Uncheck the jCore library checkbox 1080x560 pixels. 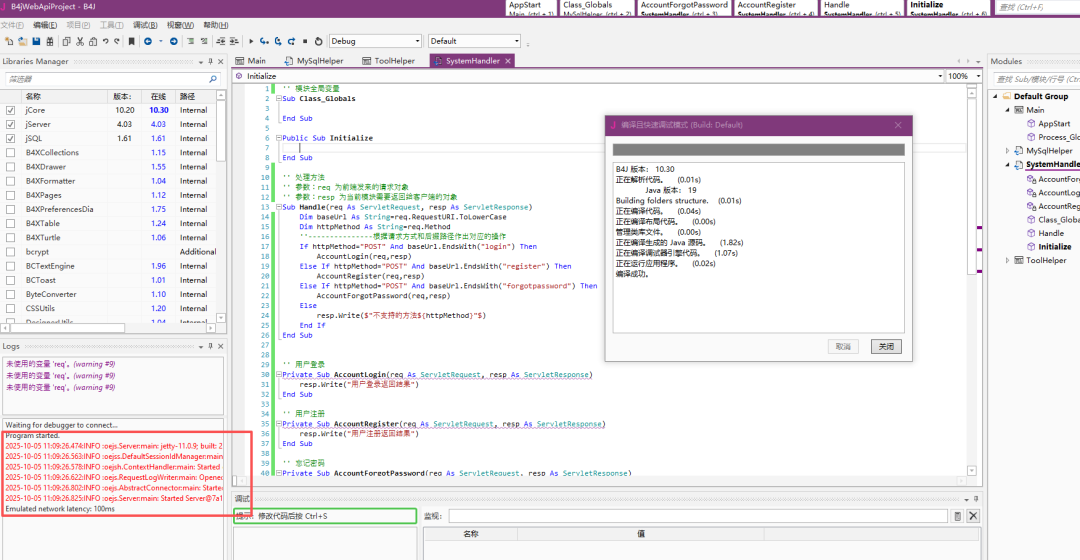pyautogui.click(x=11, y=110)
